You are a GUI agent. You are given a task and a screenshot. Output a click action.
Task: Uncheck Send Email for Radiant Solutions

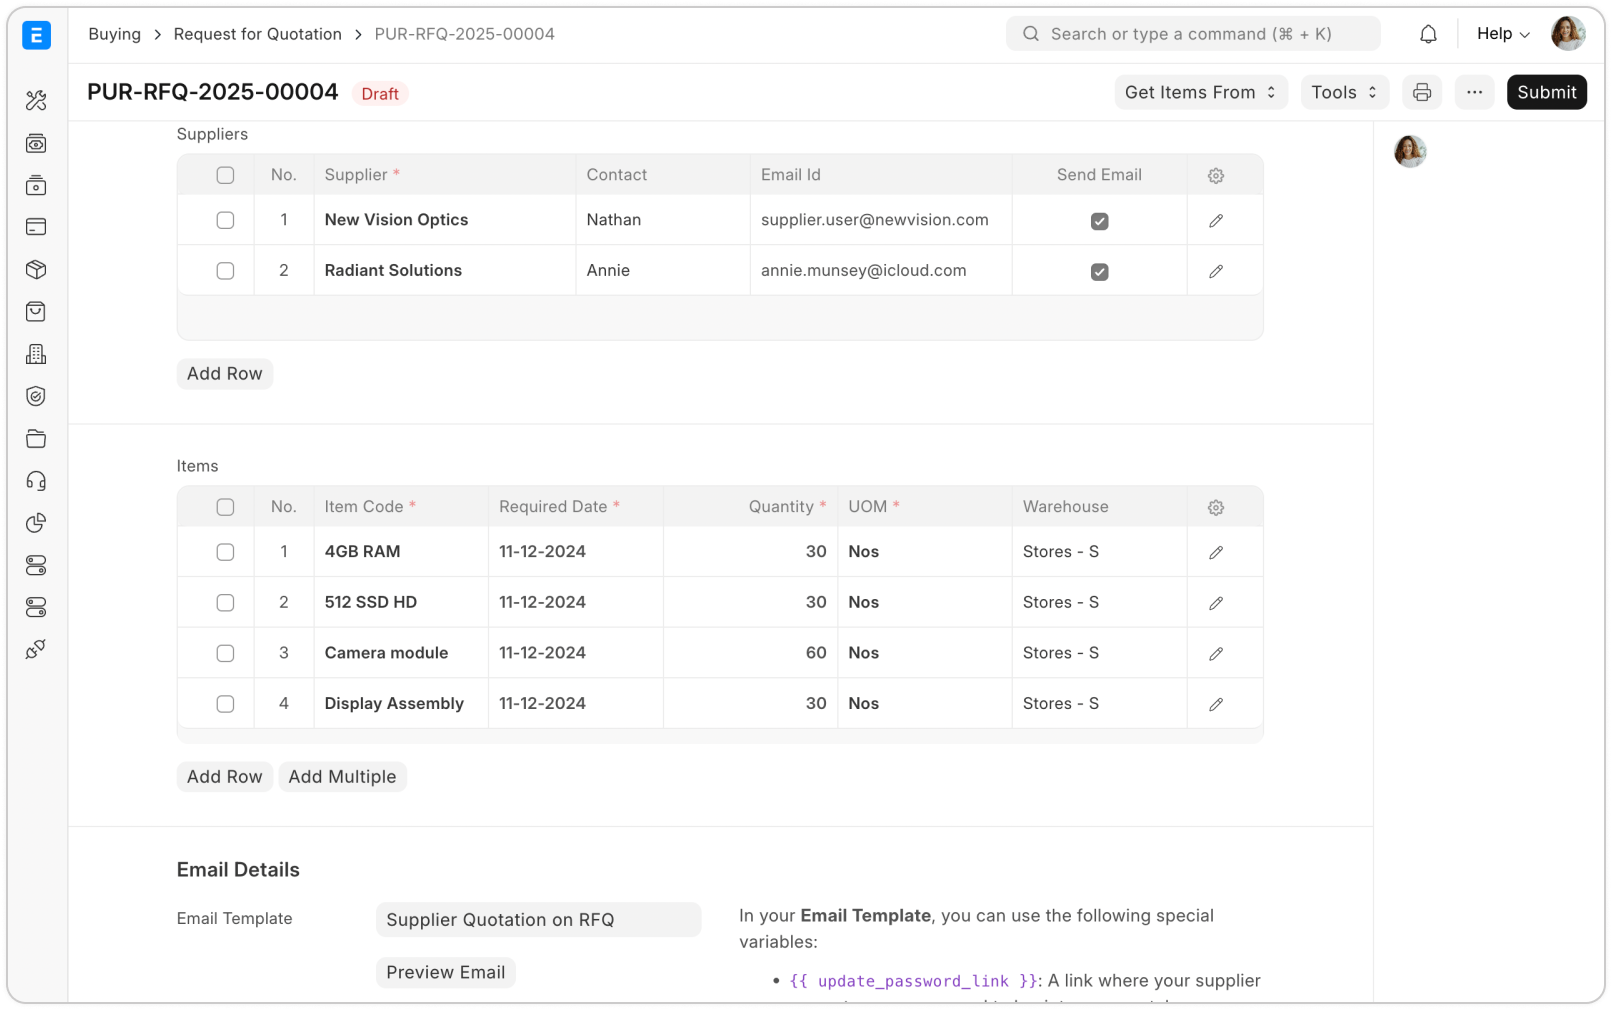(x=1099, y=272)
